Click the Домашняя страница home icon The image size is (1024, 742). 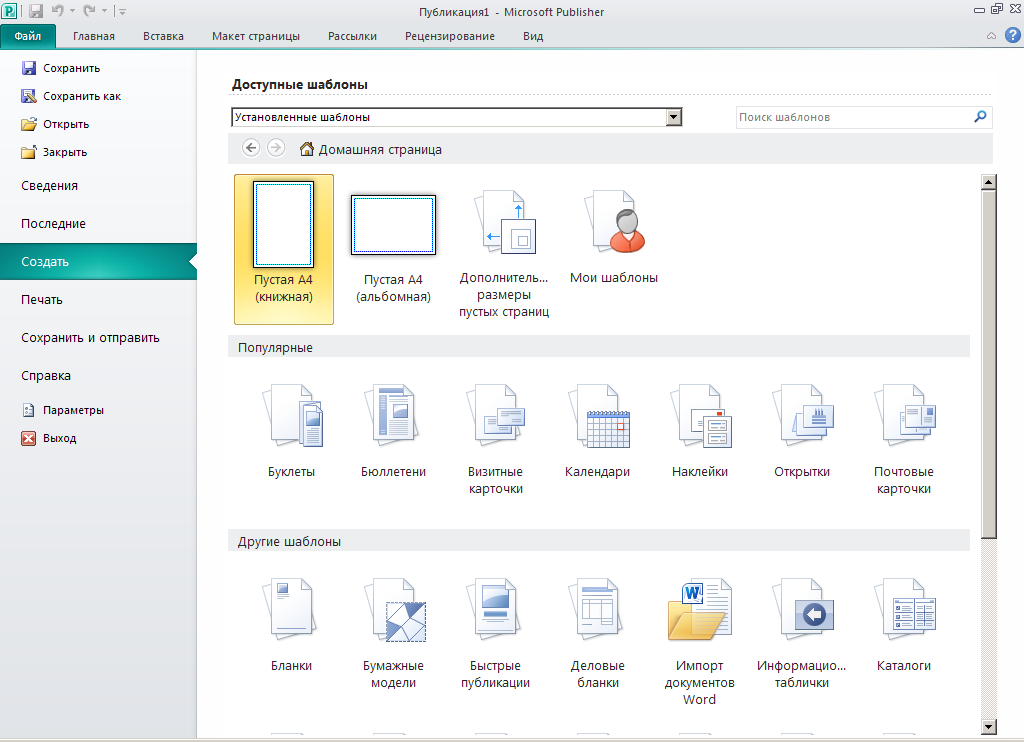306,149
